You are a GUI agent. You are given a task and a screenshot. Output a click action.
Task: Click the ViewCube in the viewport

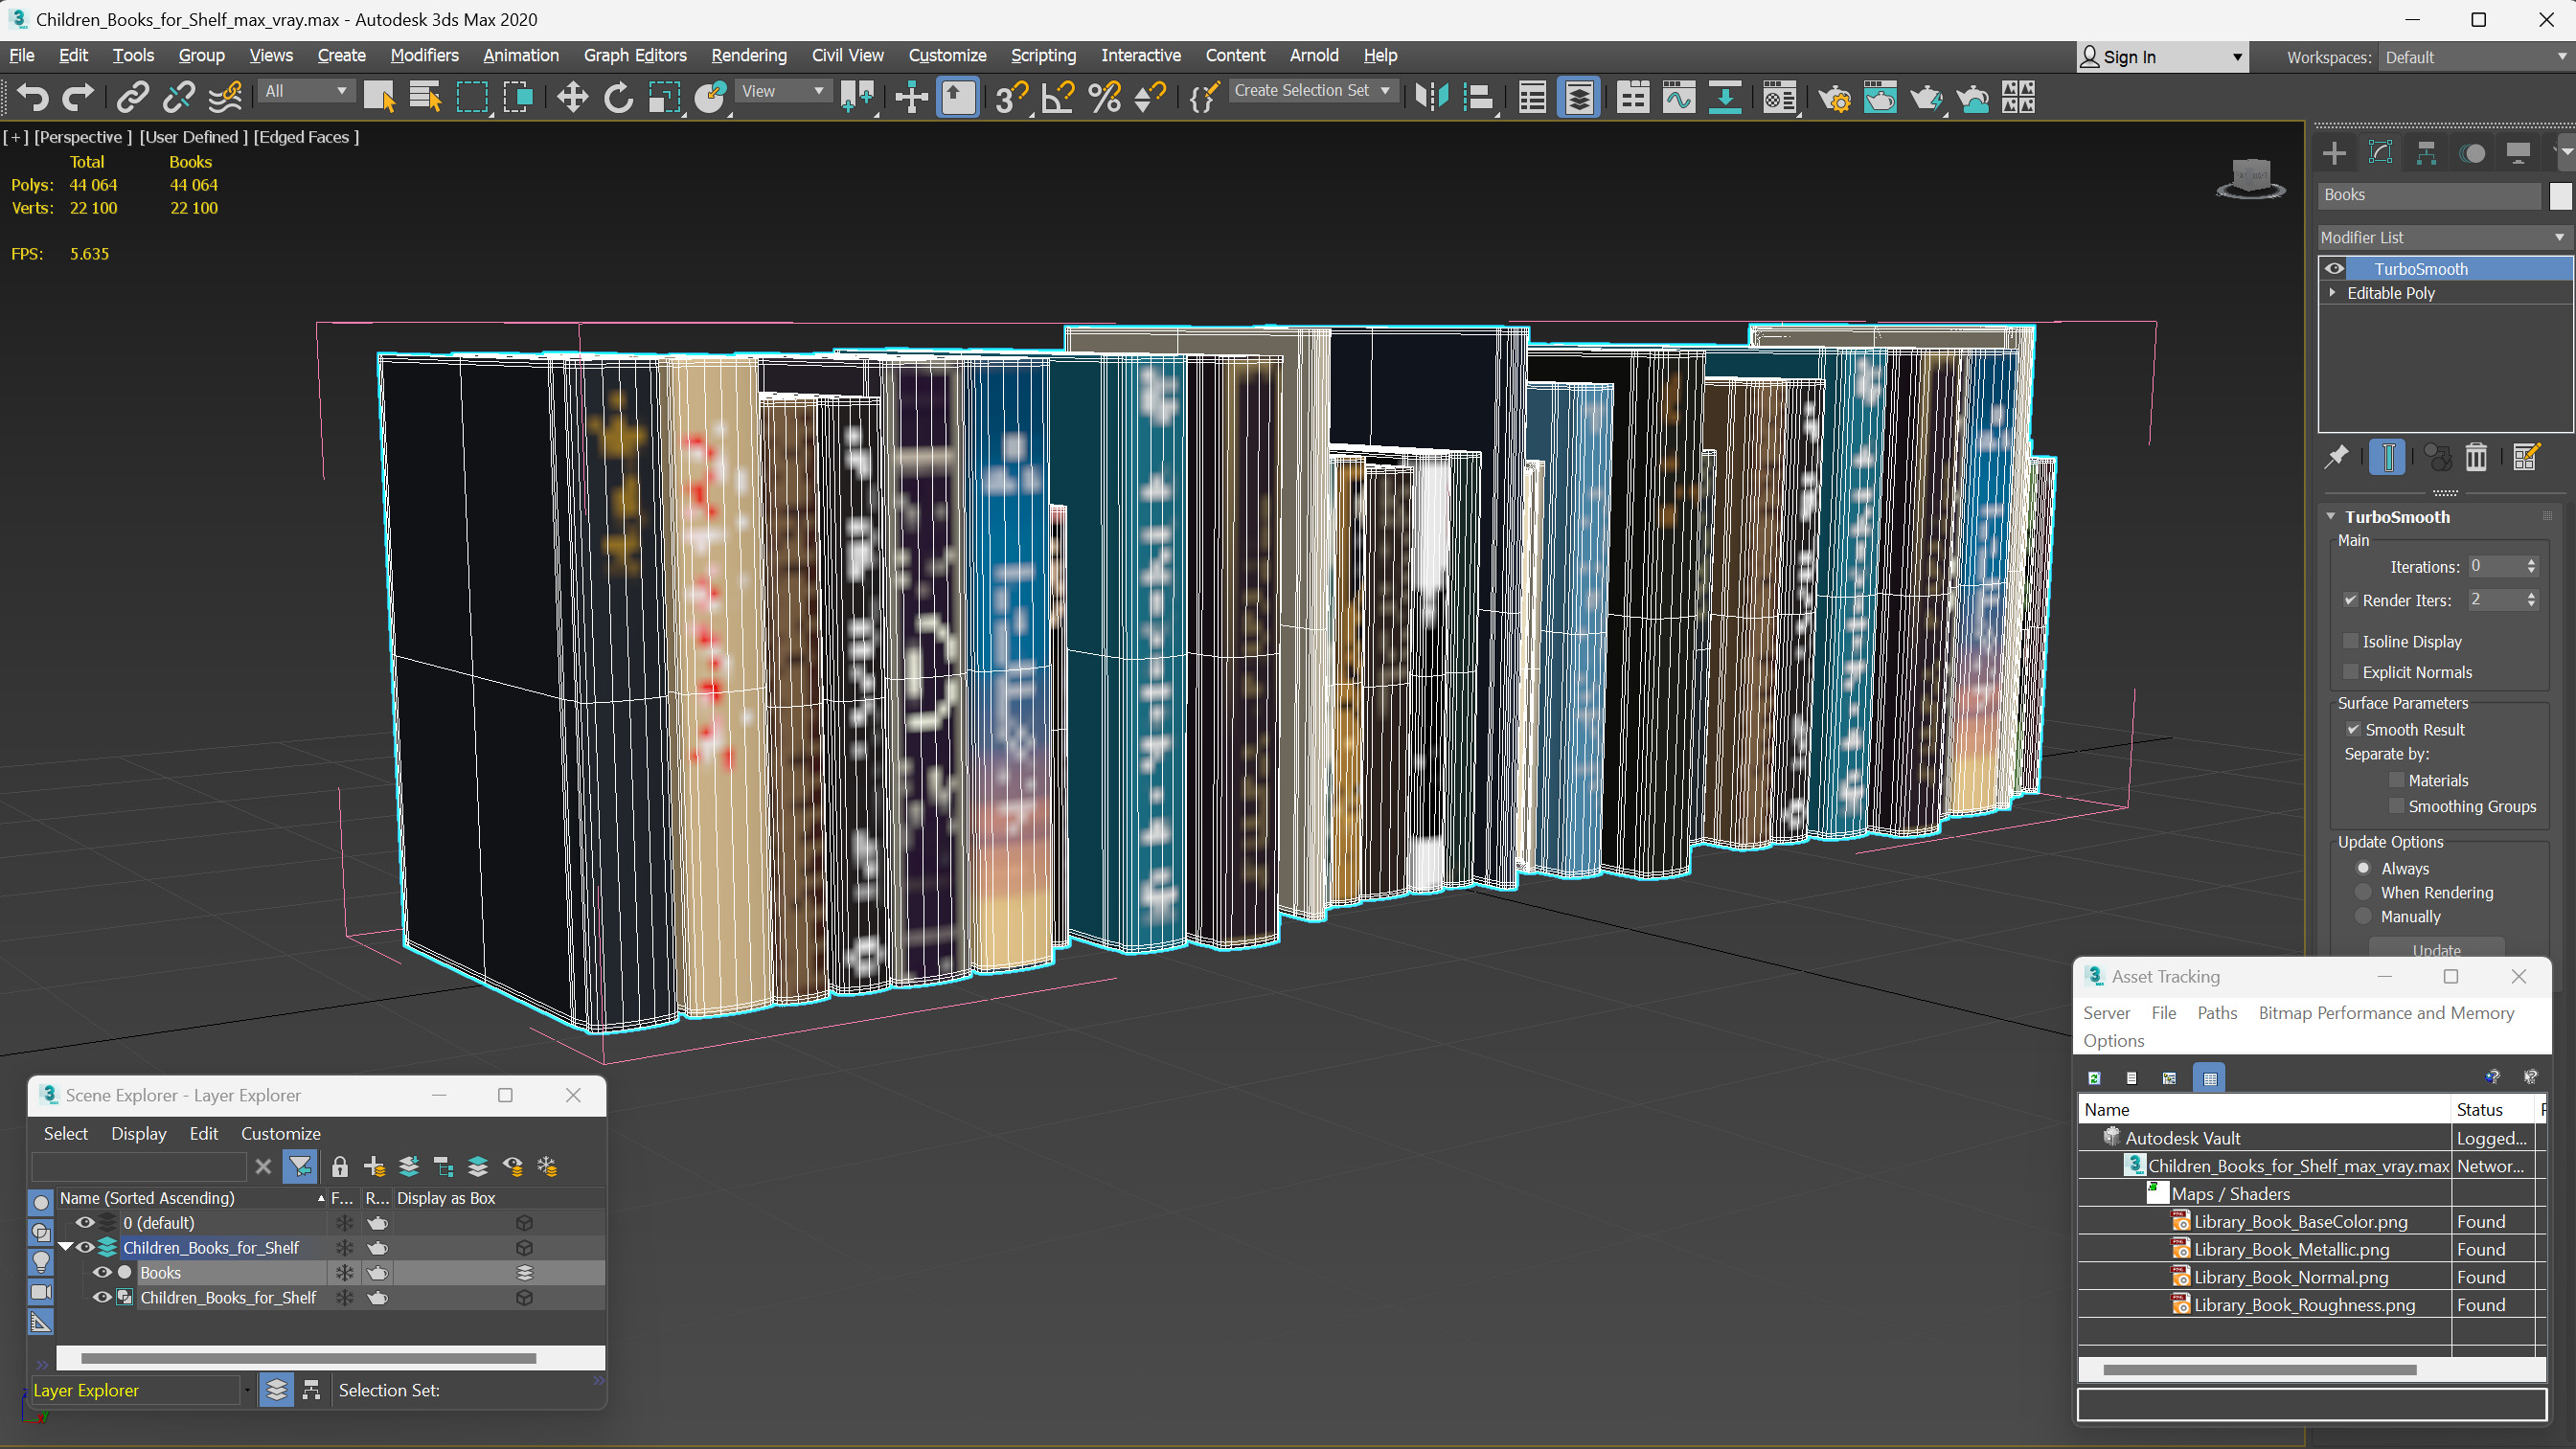click(x=2251, y=178)
